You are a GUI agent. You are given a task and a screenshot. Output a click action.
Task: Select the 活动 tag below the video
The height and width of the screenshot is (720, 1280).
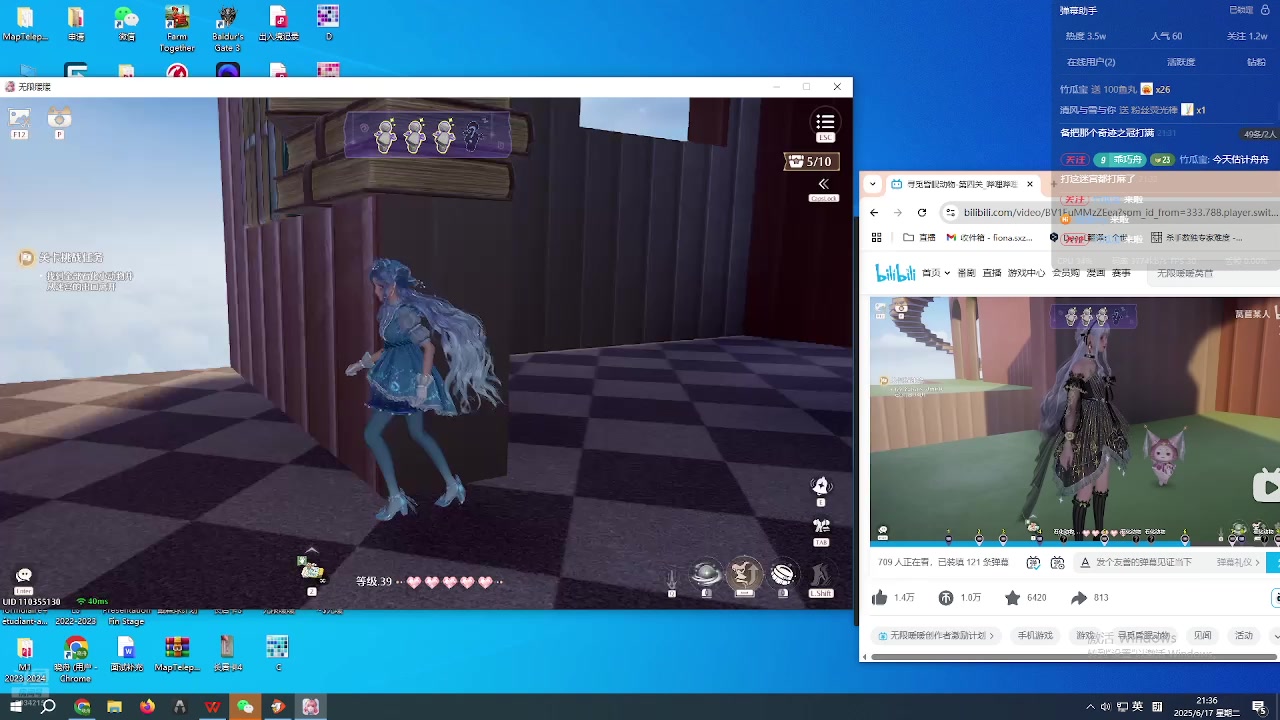click(1243, 636)
